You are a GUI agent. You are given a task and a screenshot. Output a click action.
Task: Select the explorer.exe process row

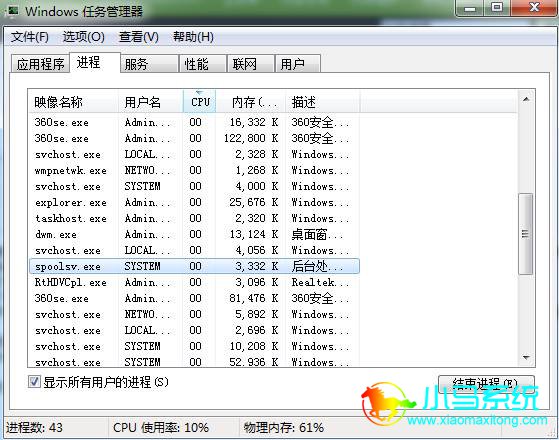pos(195,203)
